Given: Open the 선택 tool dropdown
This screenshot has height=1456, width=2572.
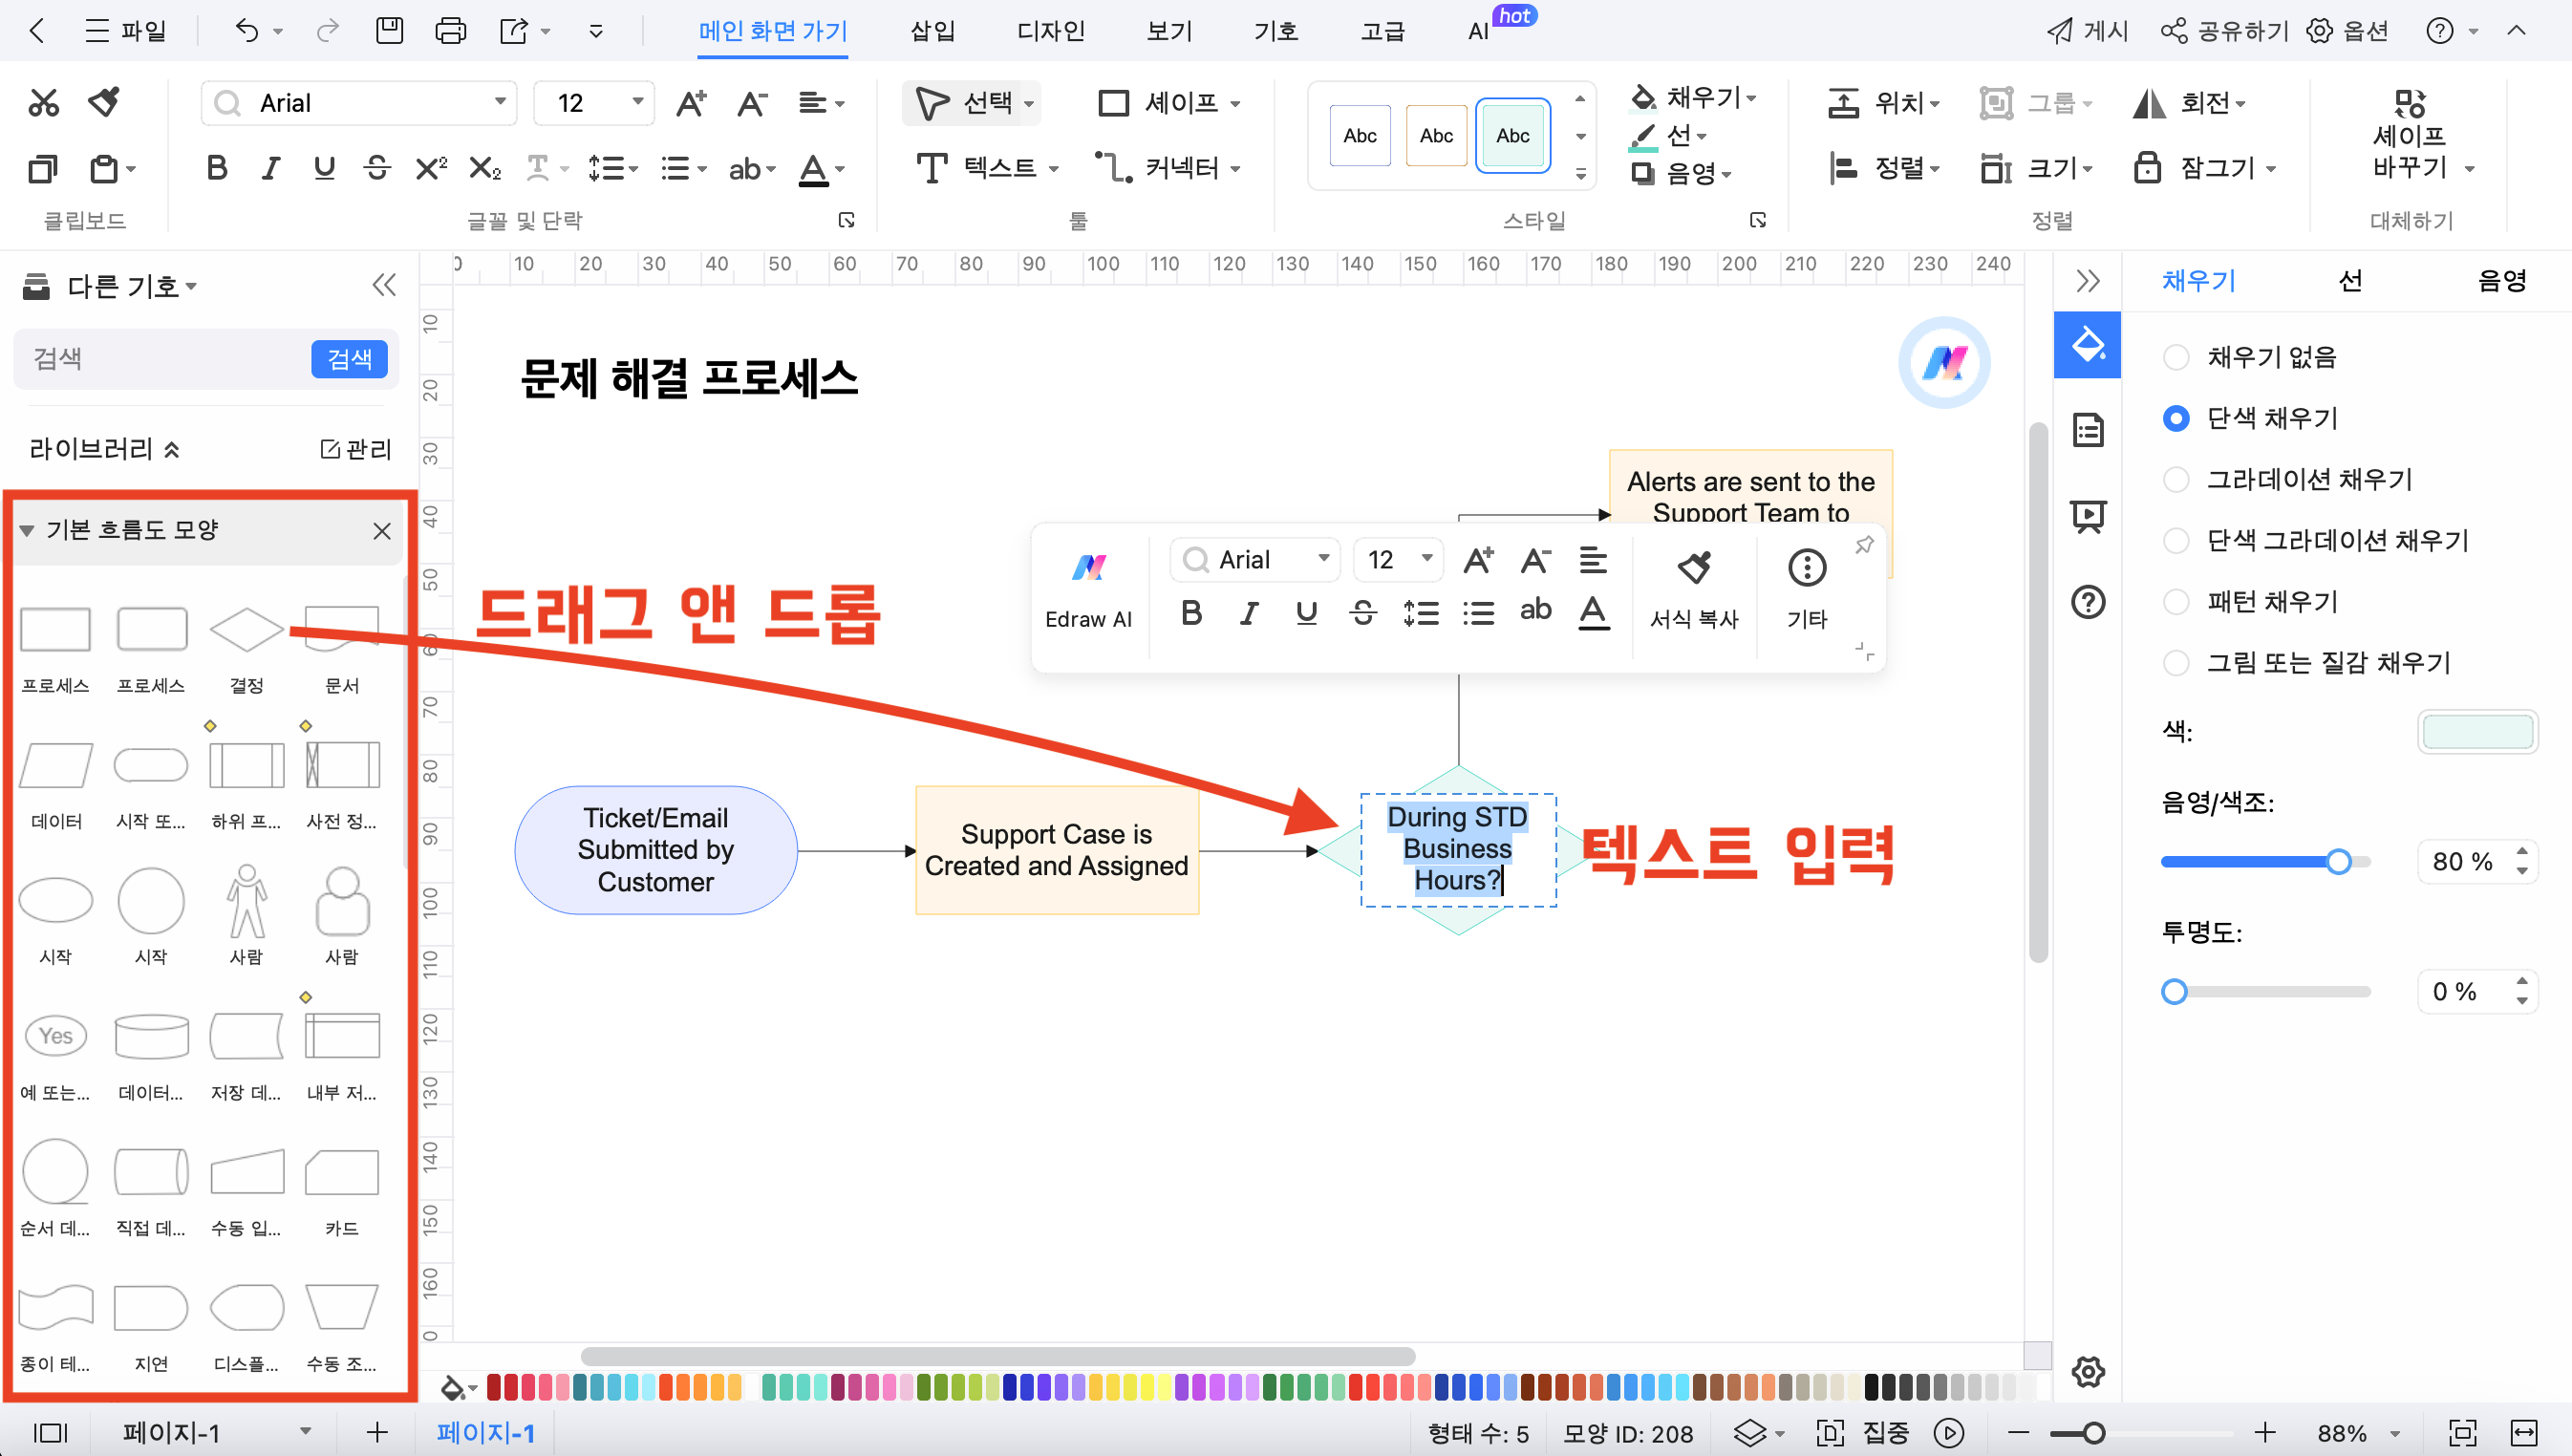Looking at the screenshot, I should [1029, 104].
